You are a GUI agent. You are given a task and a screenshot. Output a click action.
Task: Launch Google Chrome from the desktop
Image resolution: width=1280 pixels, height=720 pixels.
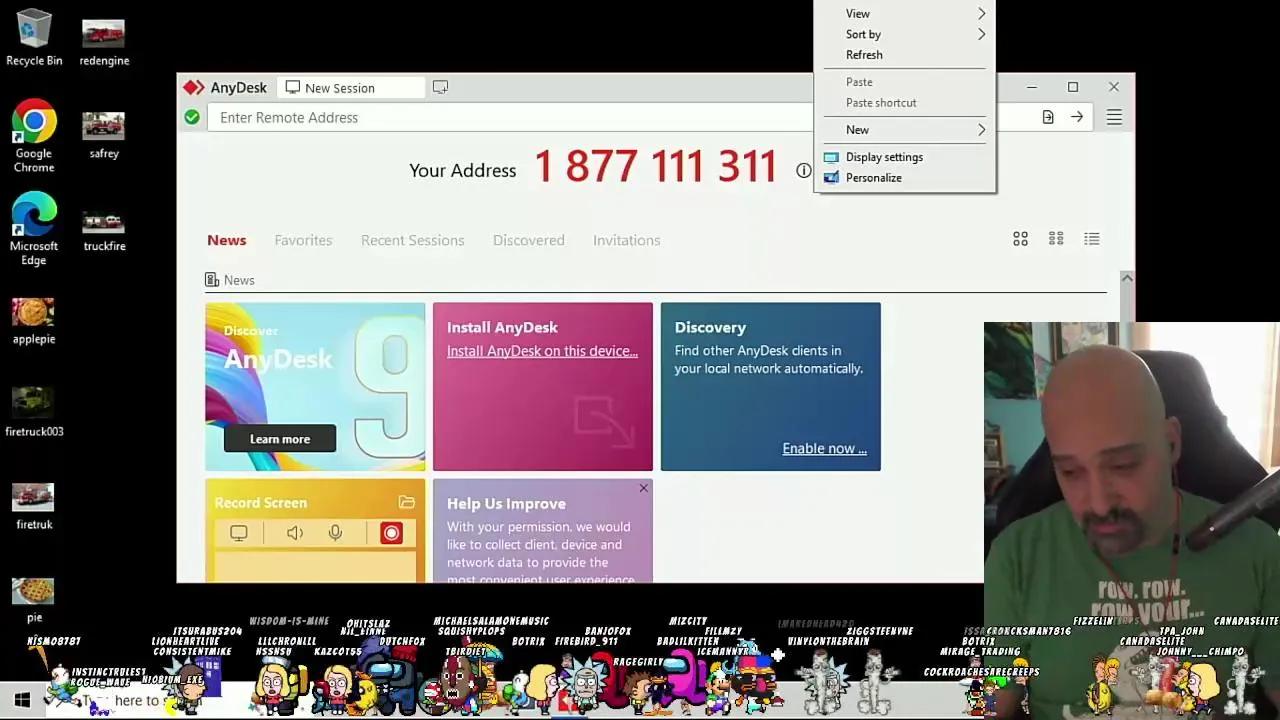tap(34, 136)
